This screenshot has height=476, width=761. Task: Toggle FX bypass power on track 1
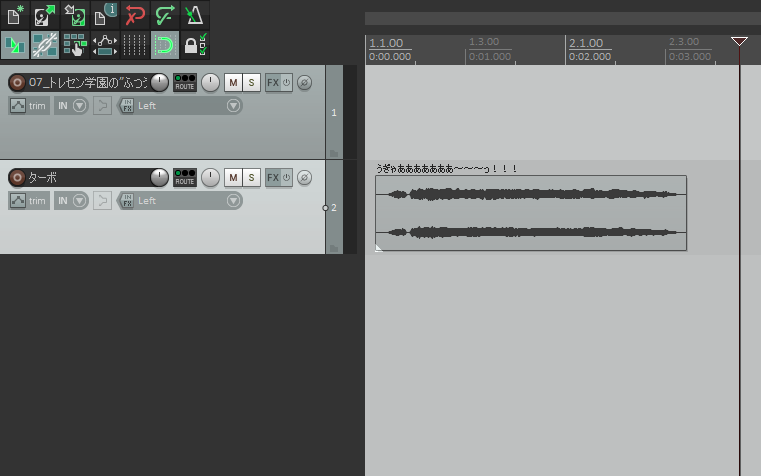(286, 82)
